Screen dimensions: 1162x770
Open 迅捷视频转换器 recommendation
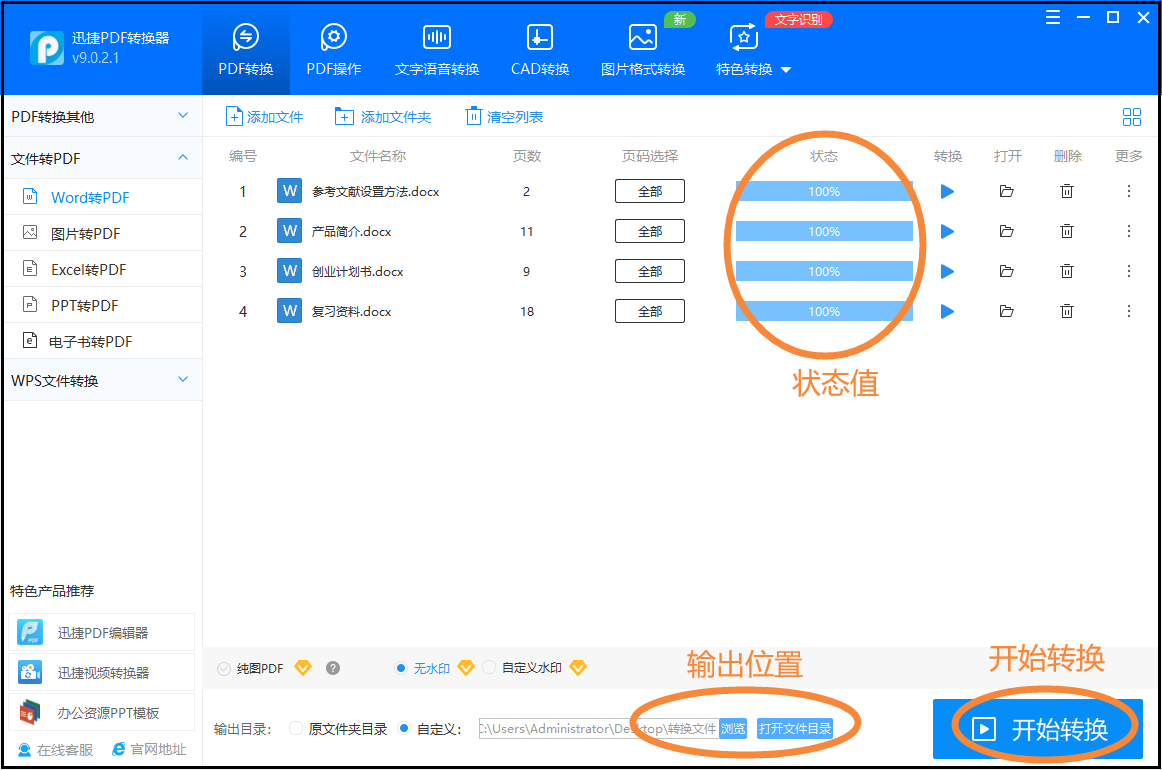(102, 672)
